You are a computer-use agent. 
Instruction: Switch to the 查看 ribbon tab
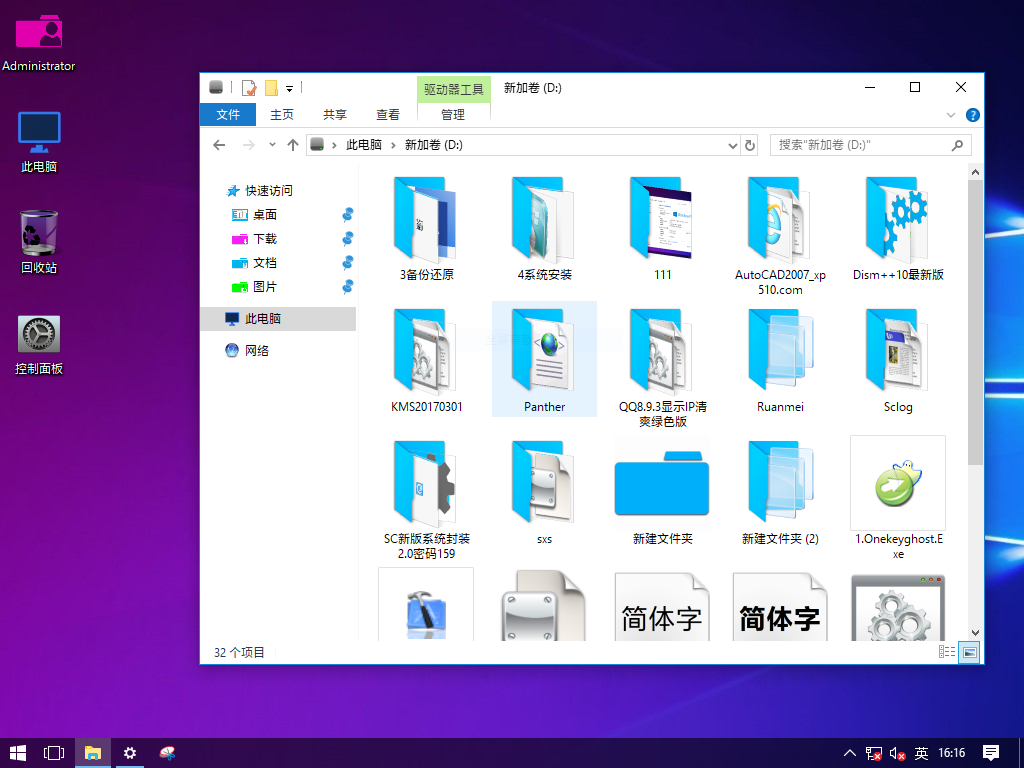[387, 115]
